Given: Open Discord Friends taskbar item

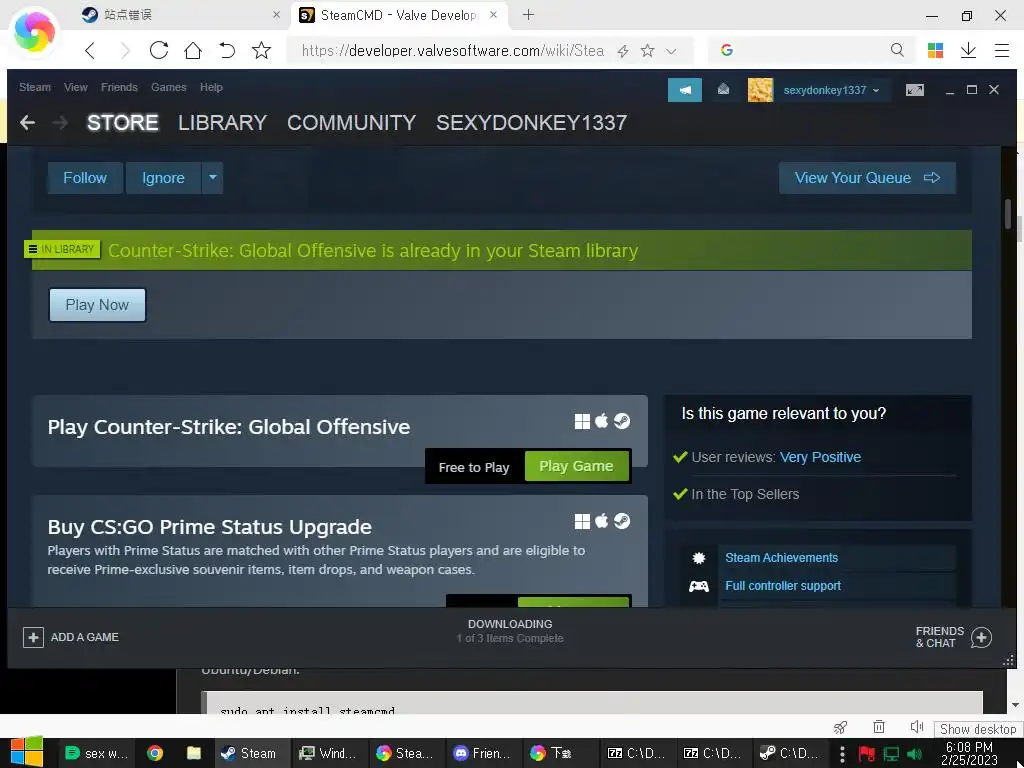Looking at the screenshot, I should click(484, 753).
